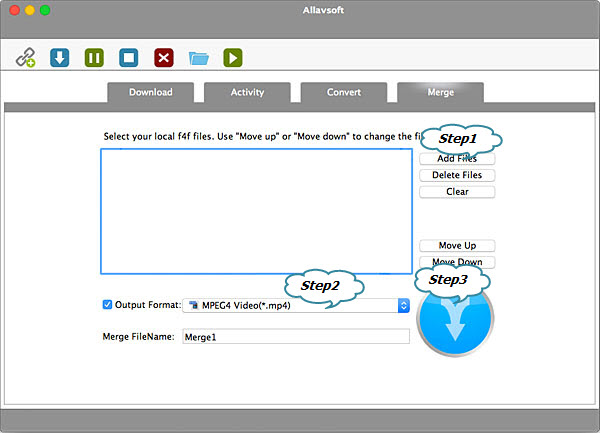Delete item with red X icon

[x=164, y=58]
